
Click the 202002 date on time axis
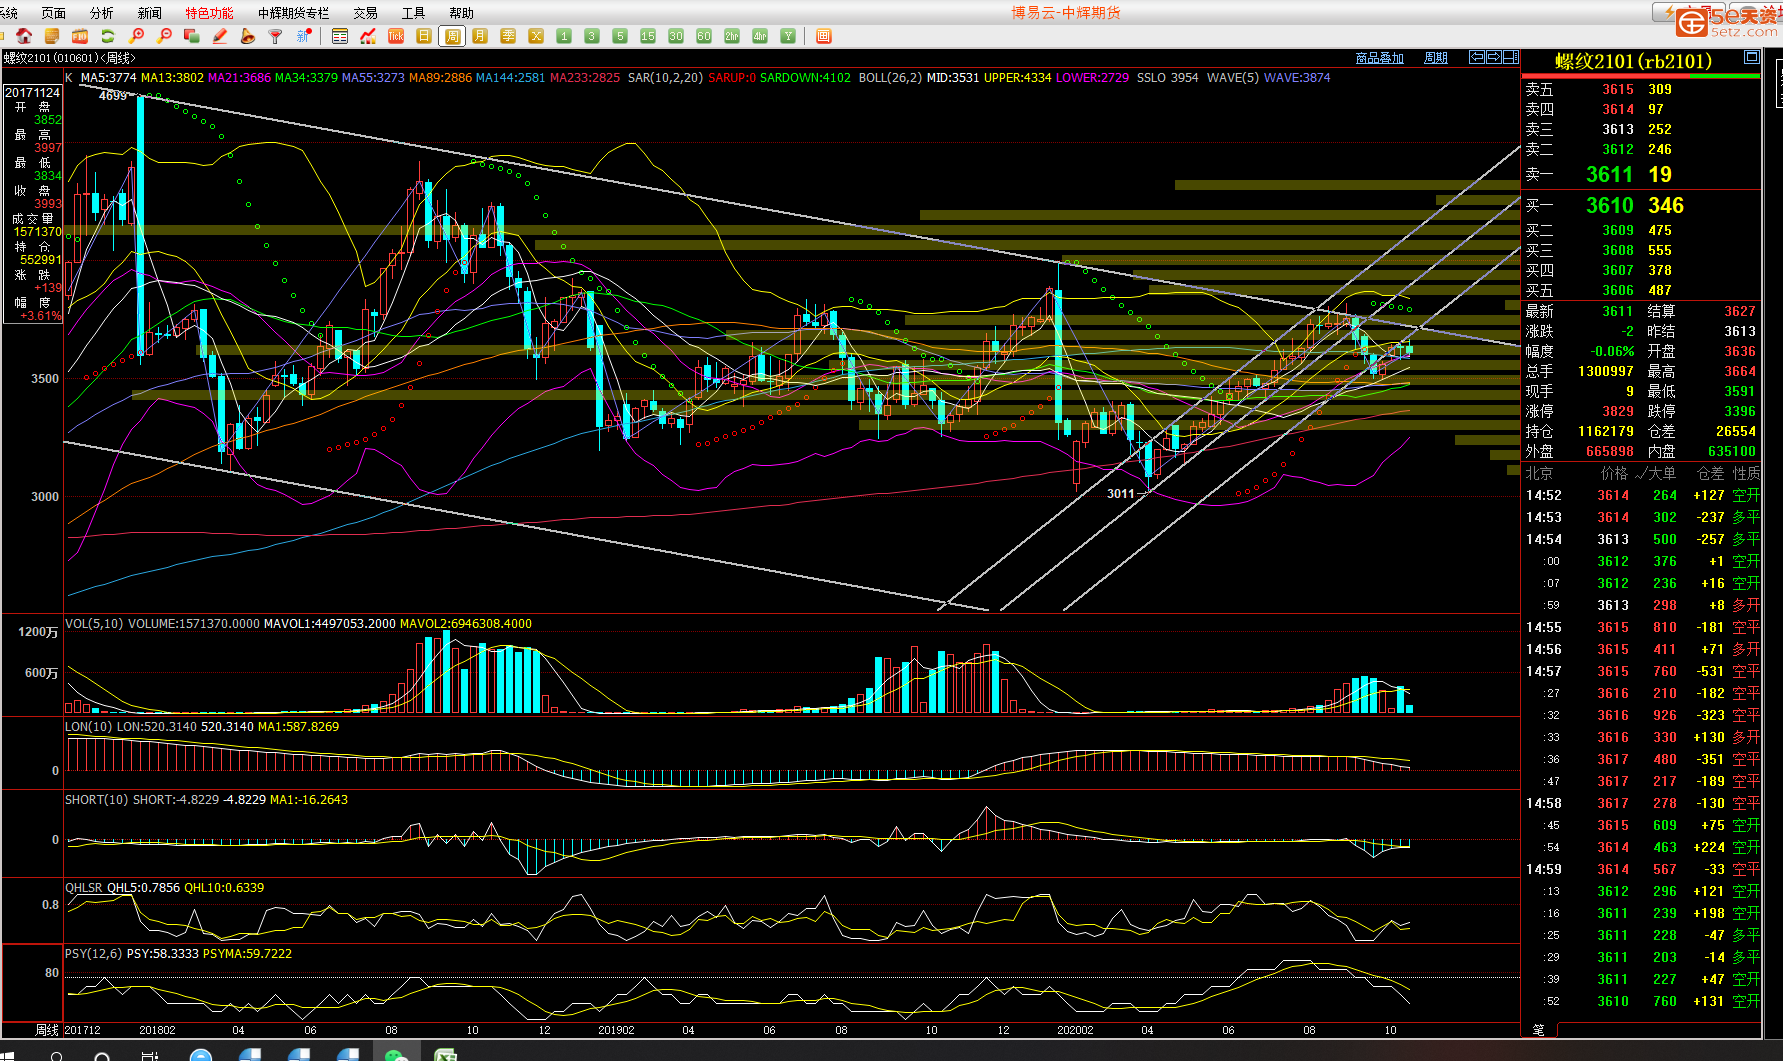[1075, 1030]
